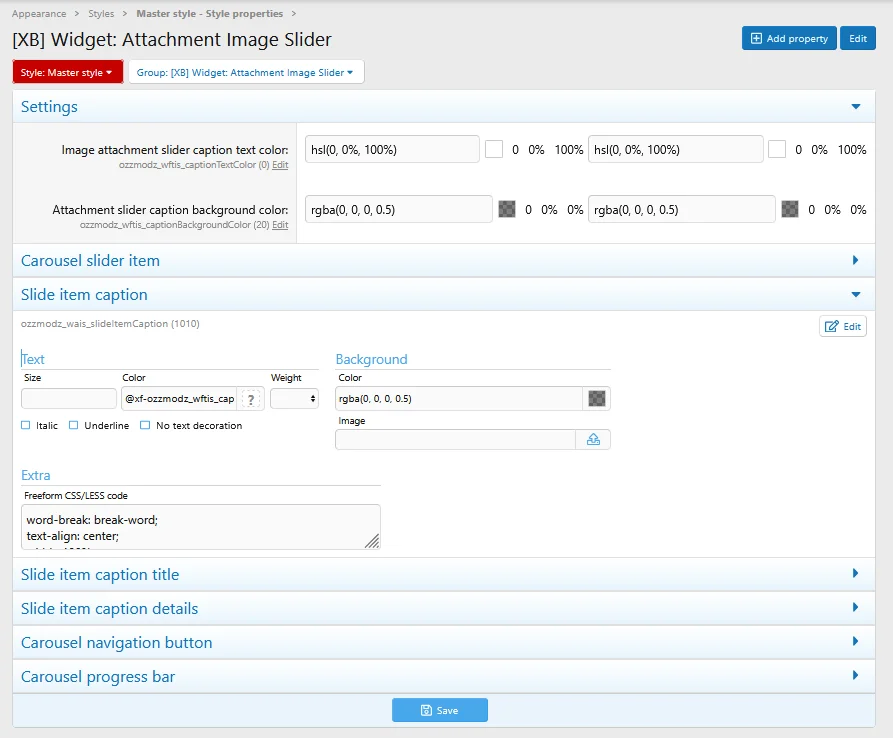Click the question mark icon in Color field
The height and width of the screenshot is (738, 893).
coord(251,399)
